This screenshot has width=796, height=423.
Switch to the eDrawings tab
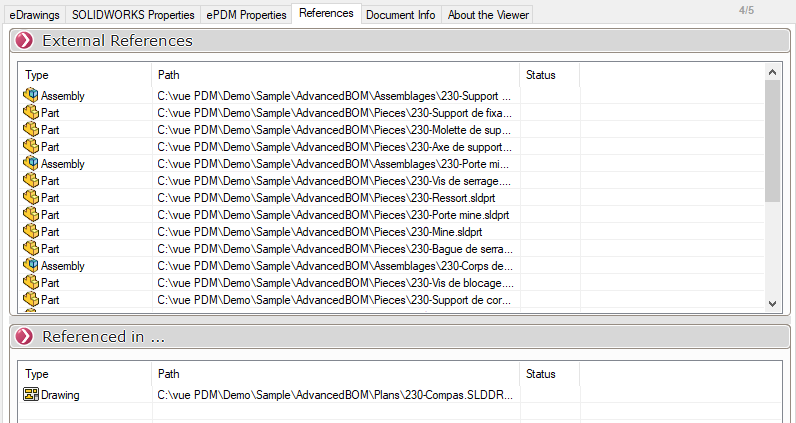35,15
